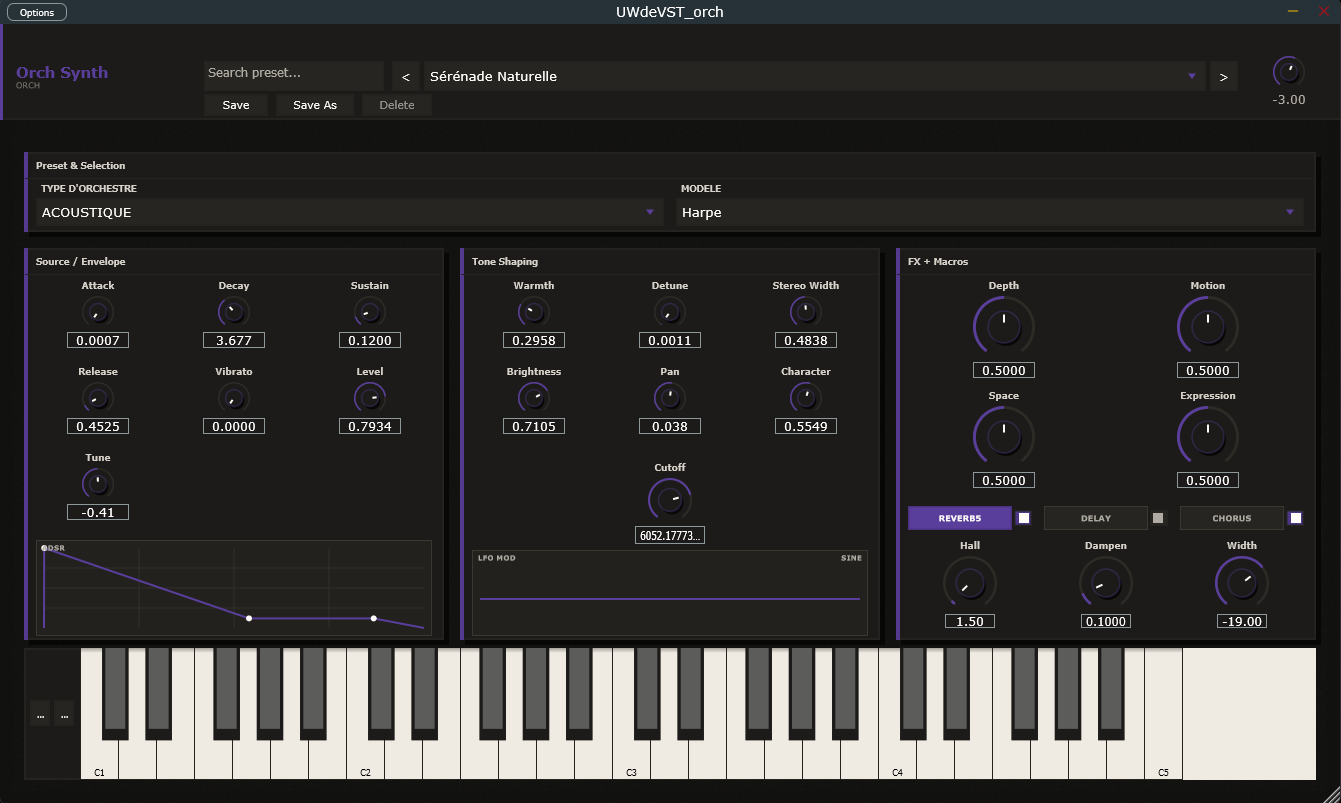Click the next preset arrow button
Image resolution: width=1341 pixels, height=803 pixels.
pyautogui.click(x=1223, y=76)
